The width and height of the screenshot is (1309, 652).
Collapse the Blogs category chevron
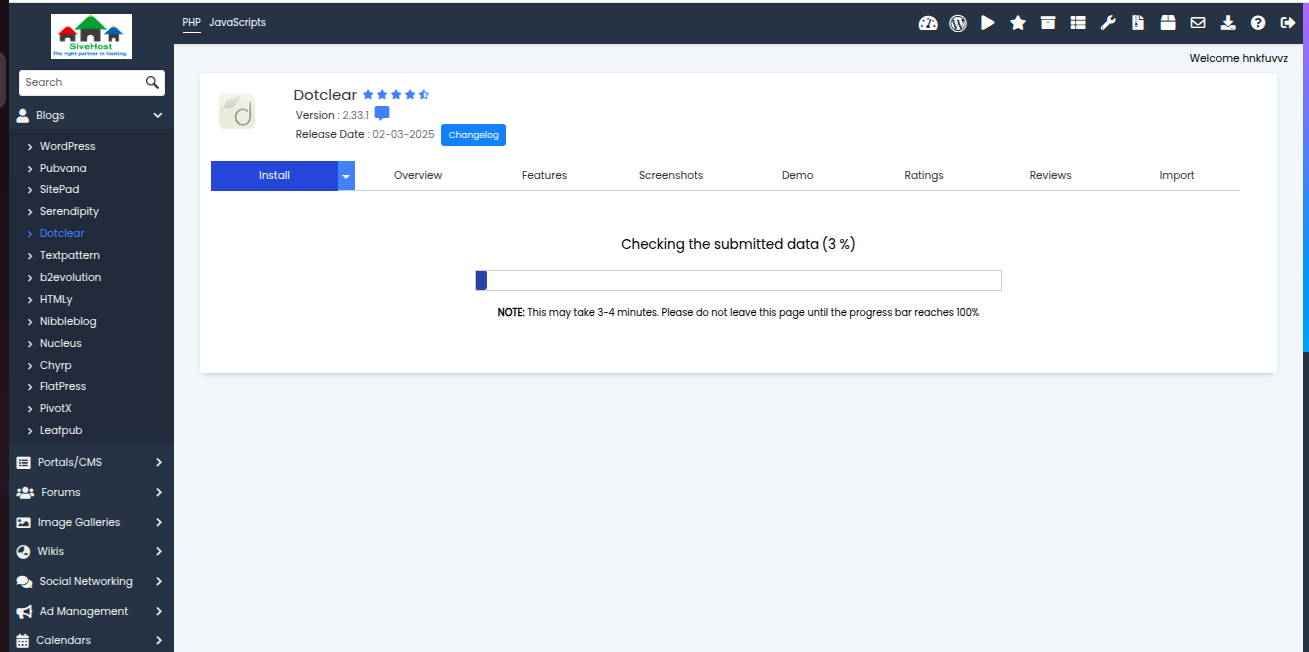[157, 116]
